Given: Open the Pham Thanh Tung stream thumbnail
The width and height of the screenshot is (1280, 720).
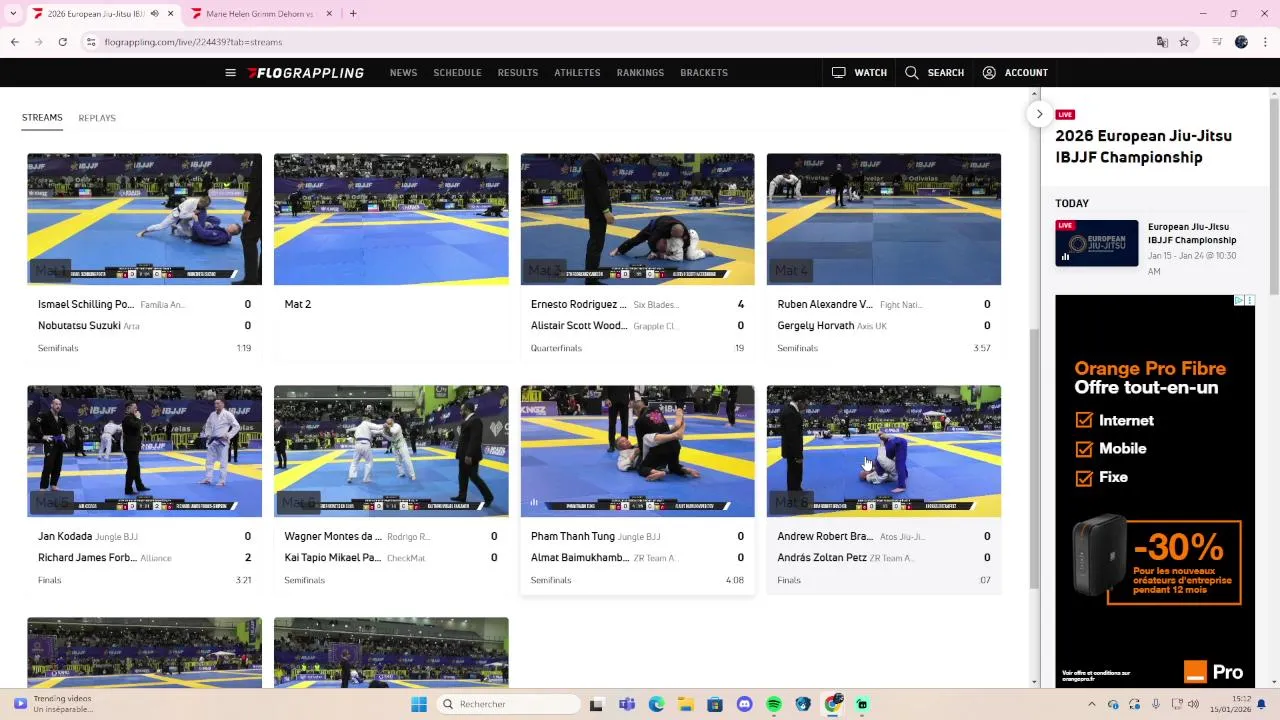Looking at the screenshot, I should 637,451.
